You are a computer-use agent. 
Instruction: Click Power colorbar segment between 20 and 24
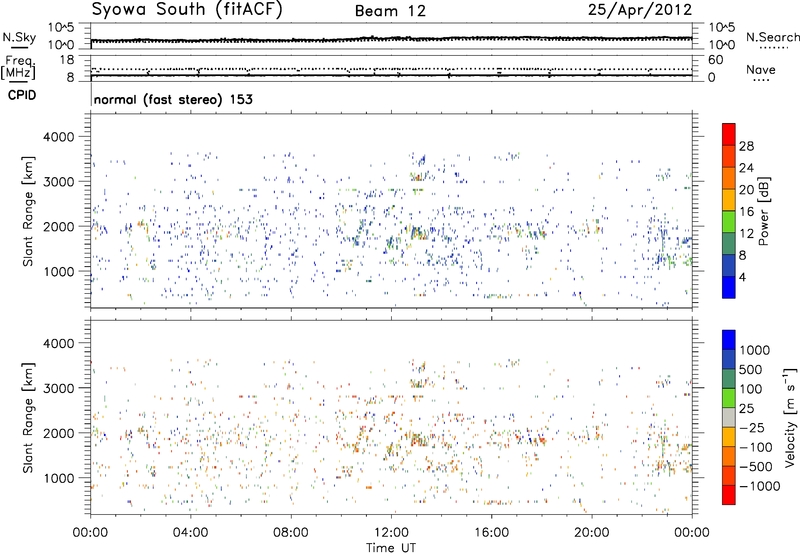[x=729, y=178]
